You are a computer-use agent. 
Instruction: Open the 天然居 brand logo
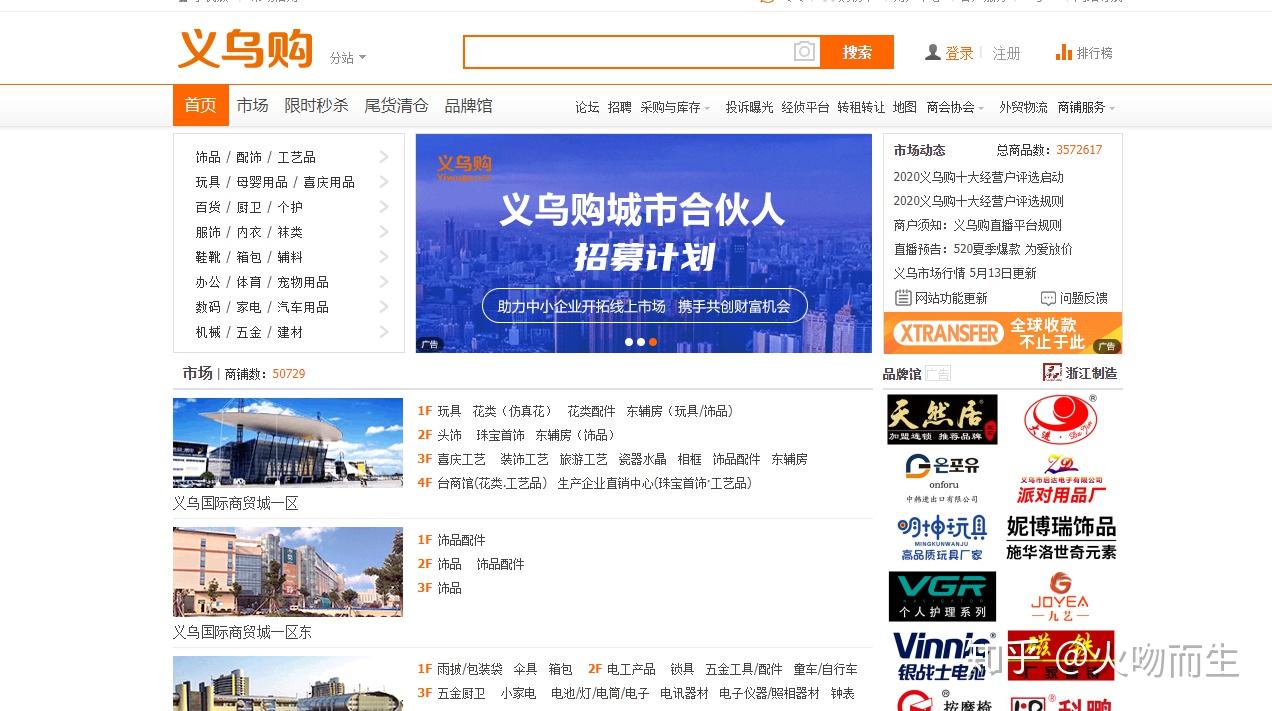coord(942,419)
